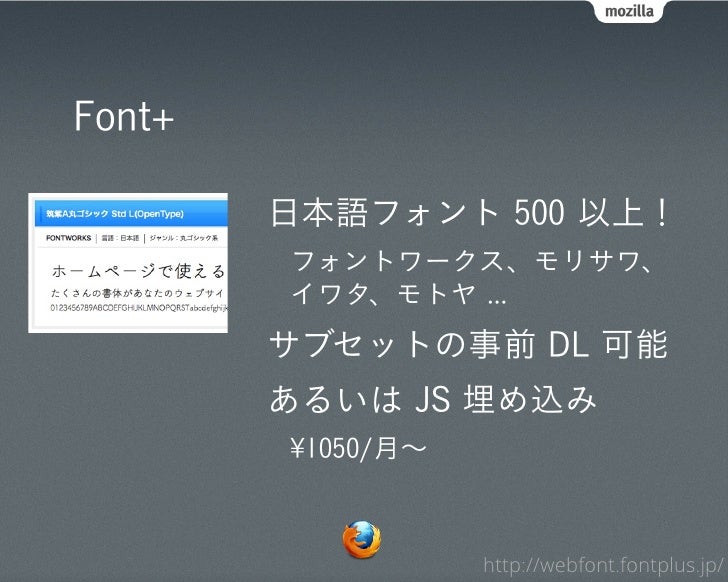The height and width of the screenshot is (582, 728).
Task: Click the FONTWORKS label in thumbnail
Action: point(69,238)
